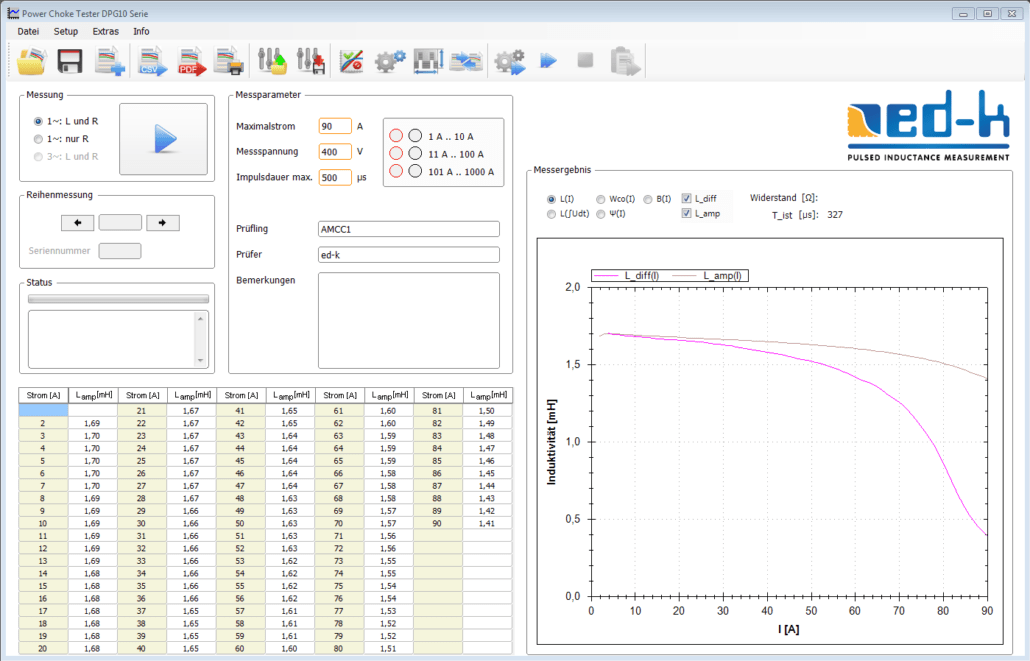Click the print measurement icon in toolbar

pos(230,62)
